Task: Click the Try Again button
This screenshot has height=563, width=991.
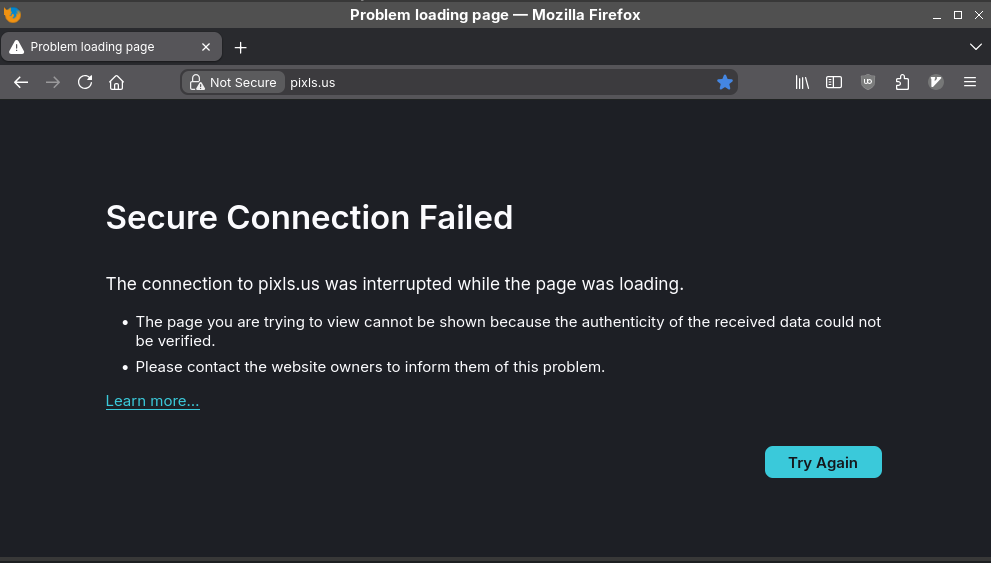Action: pyautogui.click(x=823, y=462)
